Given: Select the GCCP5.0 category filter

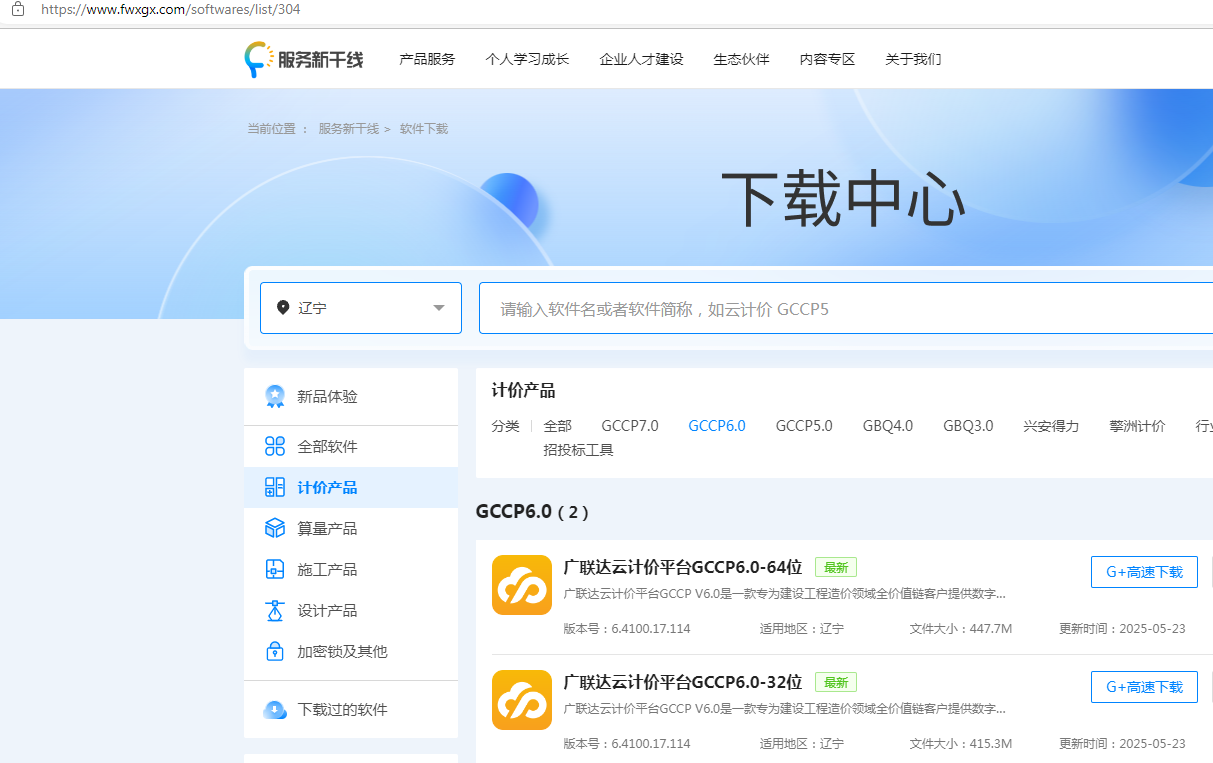Looking at the screenshot, I should (x=804, y=426).
